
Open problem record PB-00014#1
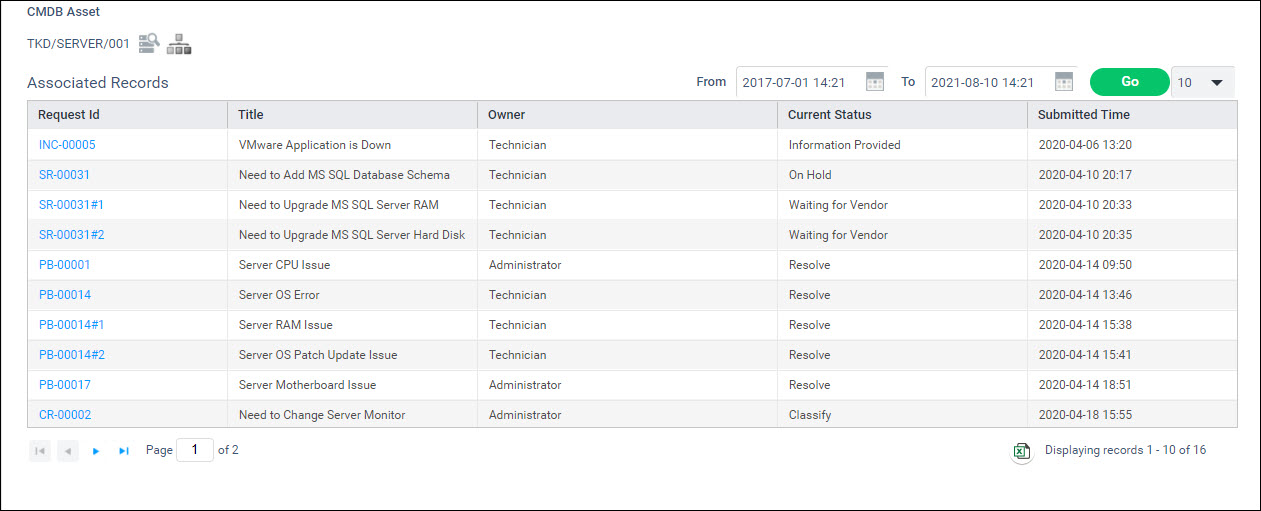tap(71, 325)
